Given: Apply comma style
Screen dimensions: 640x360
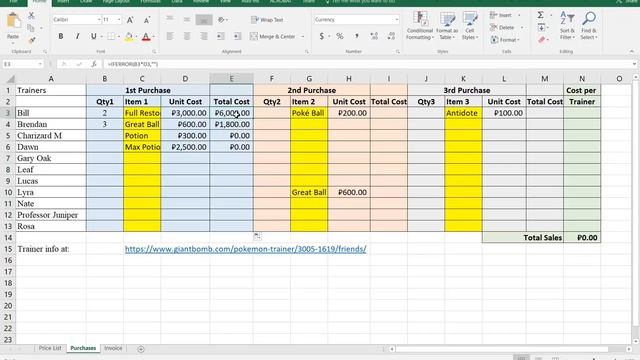Looking at the screenshot, I should click(357, 36).
